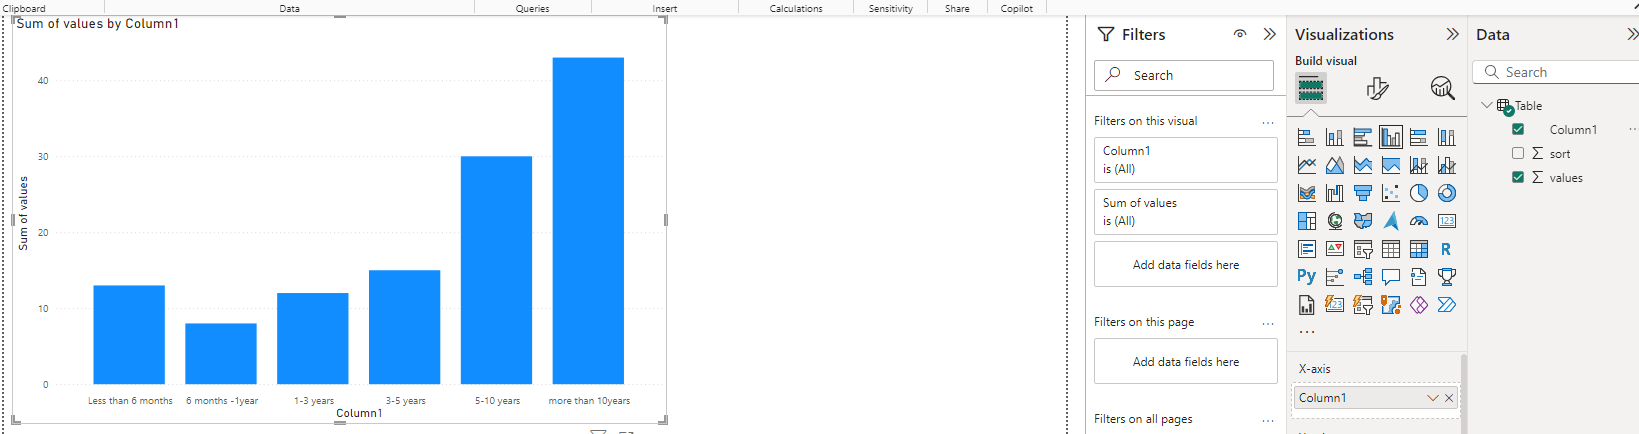Select the Power Automate visual

(x=1447, y=305)
